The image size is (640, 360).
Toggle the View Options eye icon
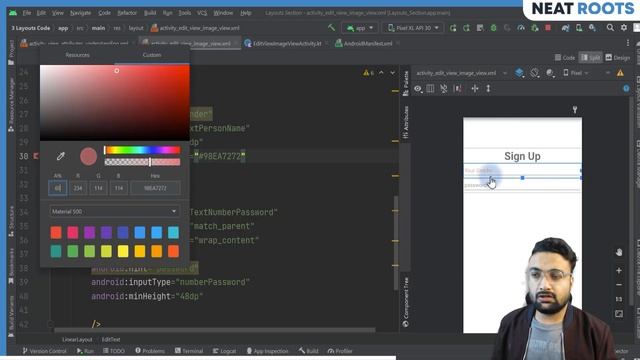point(417,89)
